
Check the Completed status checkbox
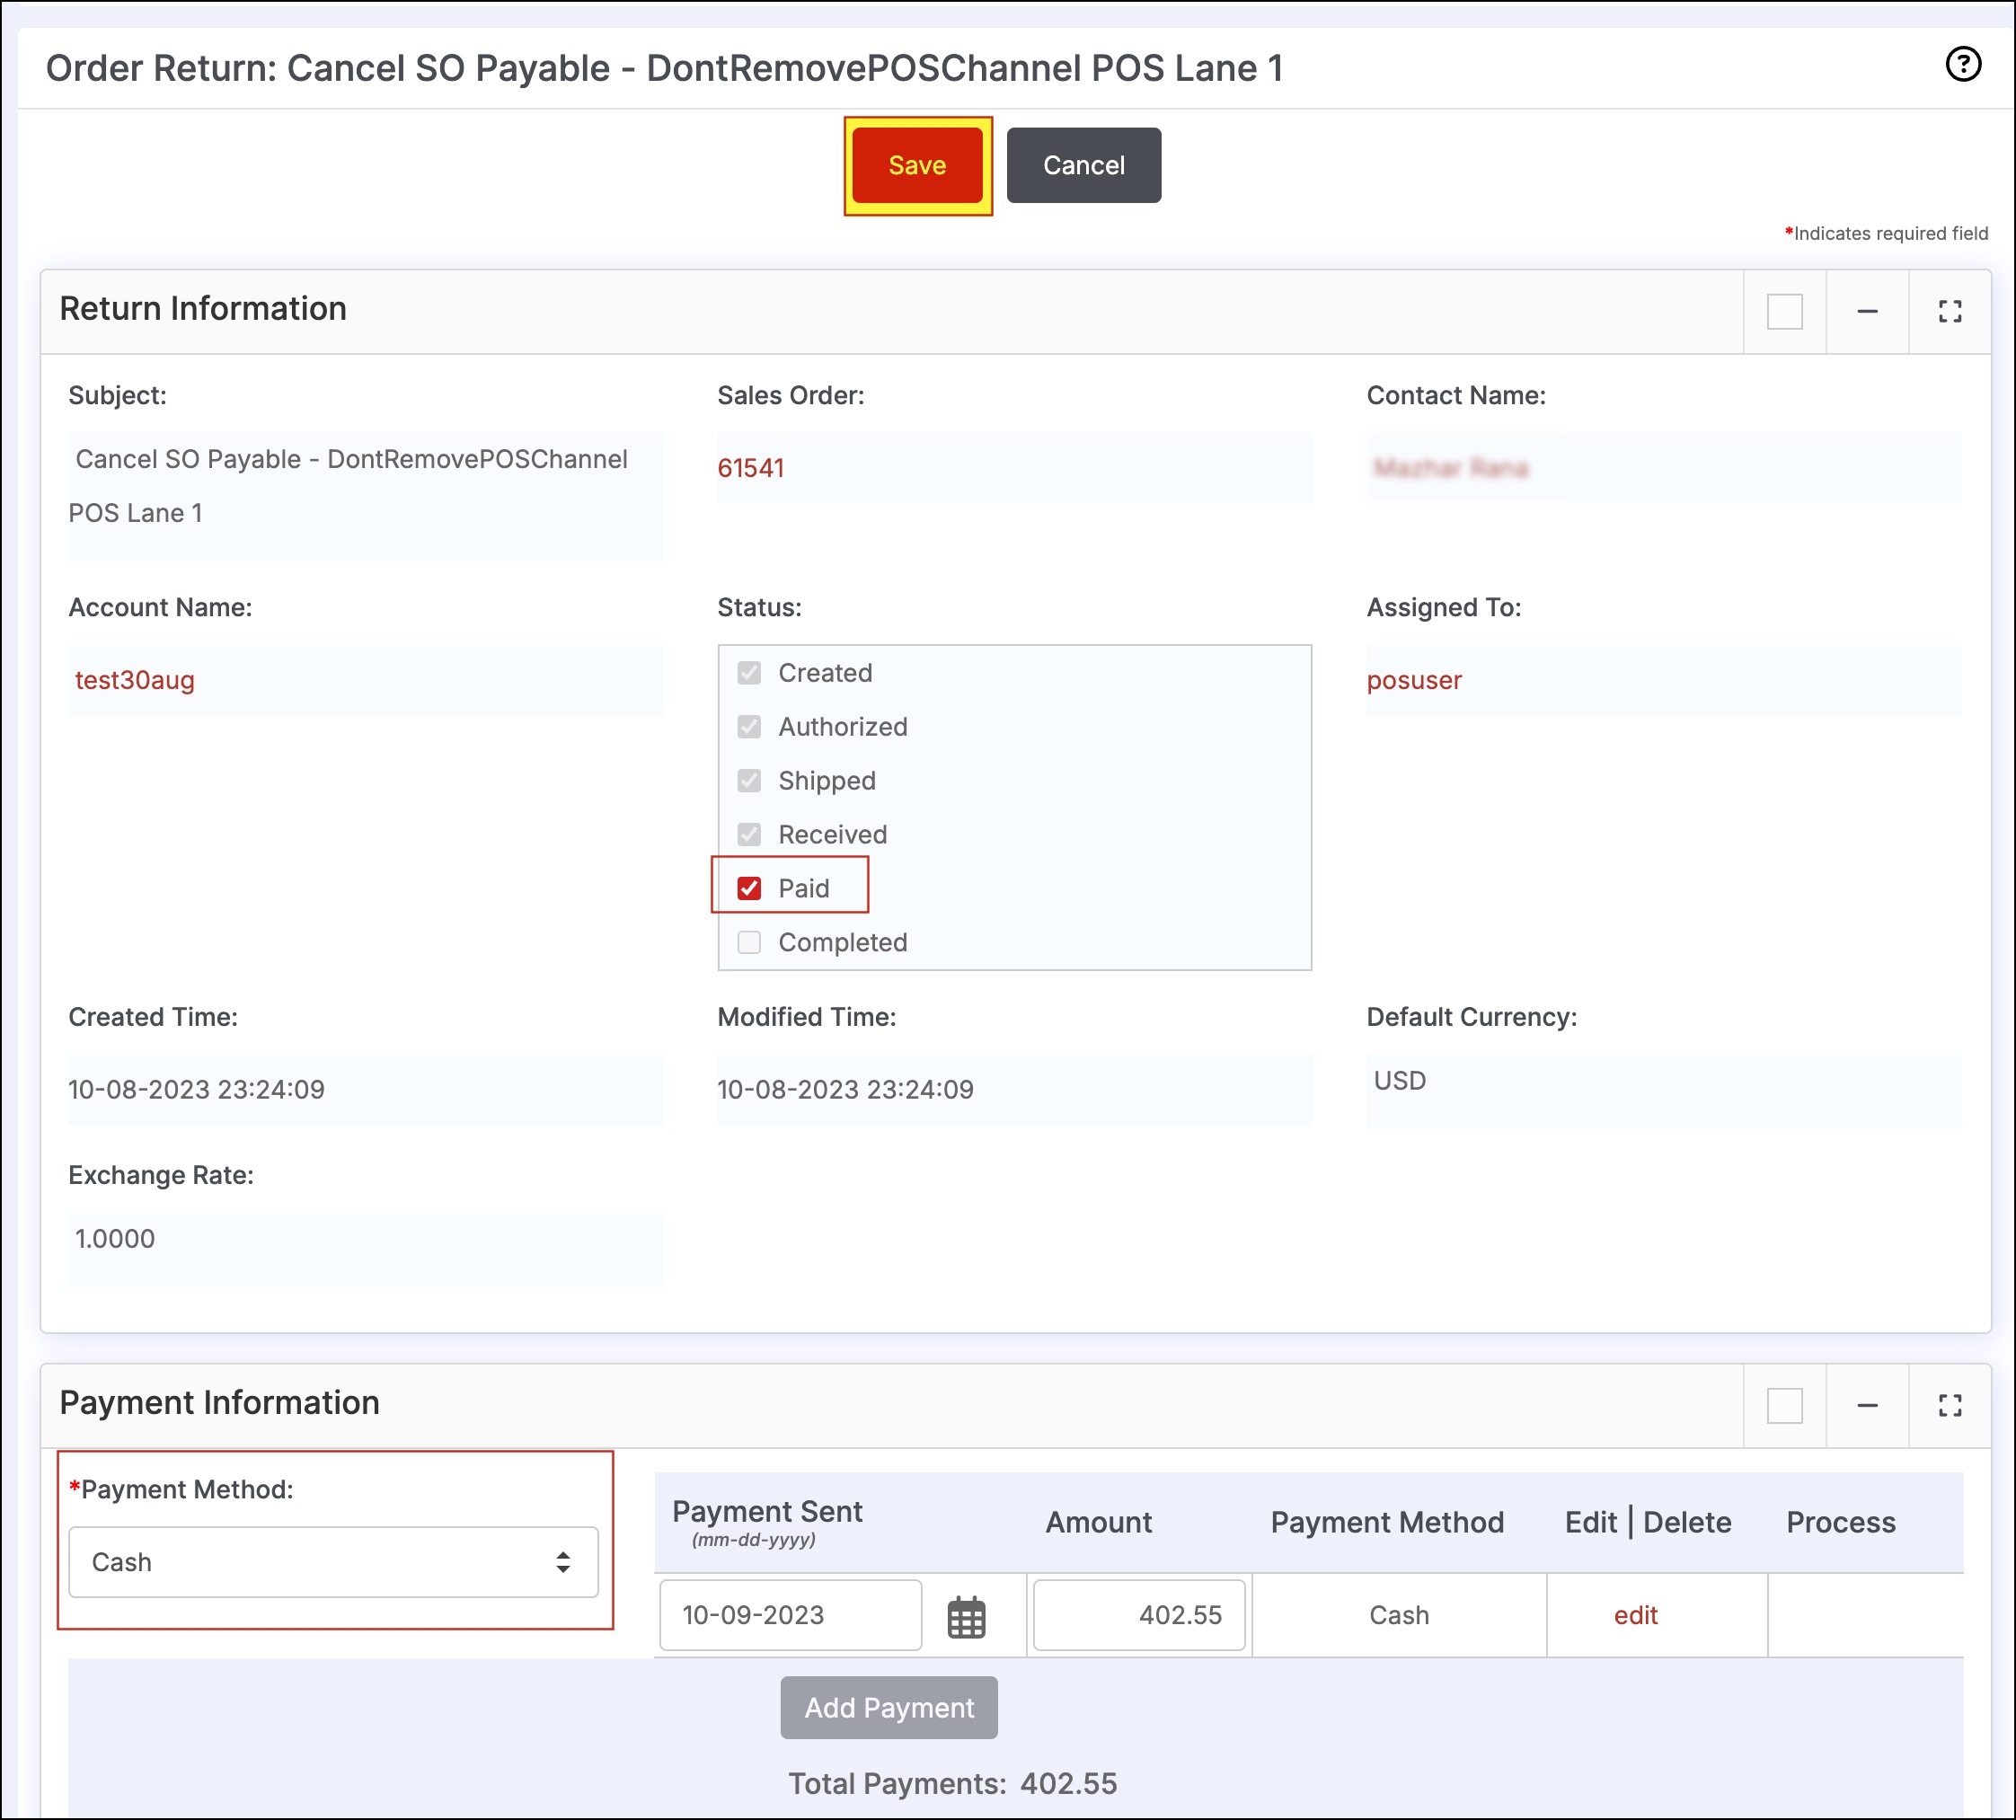coord(749,942)
